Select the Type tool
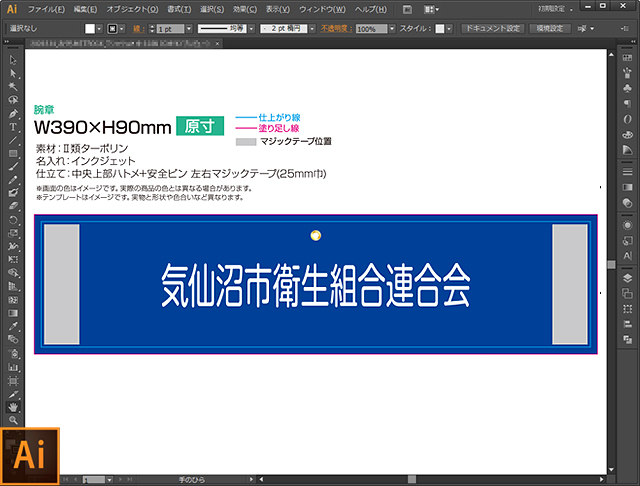This screenshot has height=486, width=640. (x=13, y=127)
